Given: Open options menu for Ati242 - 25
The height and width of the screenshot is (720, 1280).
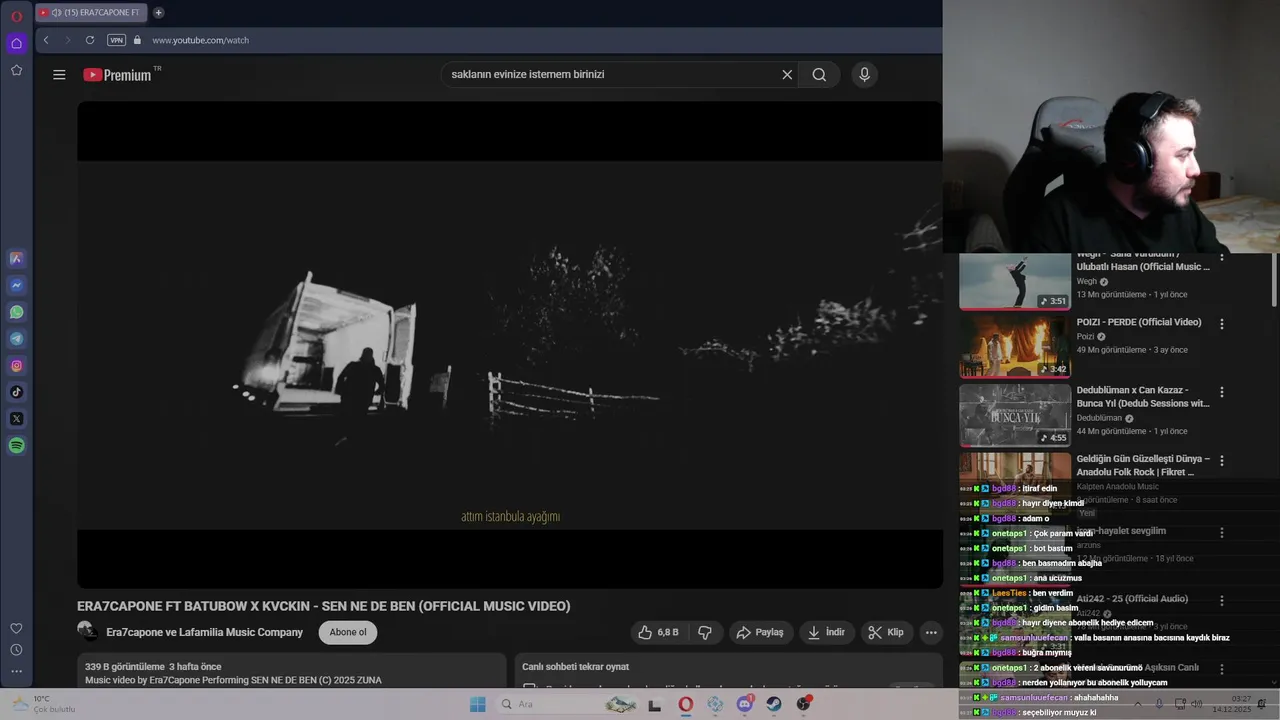Looking at the screenshot, I should pyautogui.click(x=1222, y=601).
